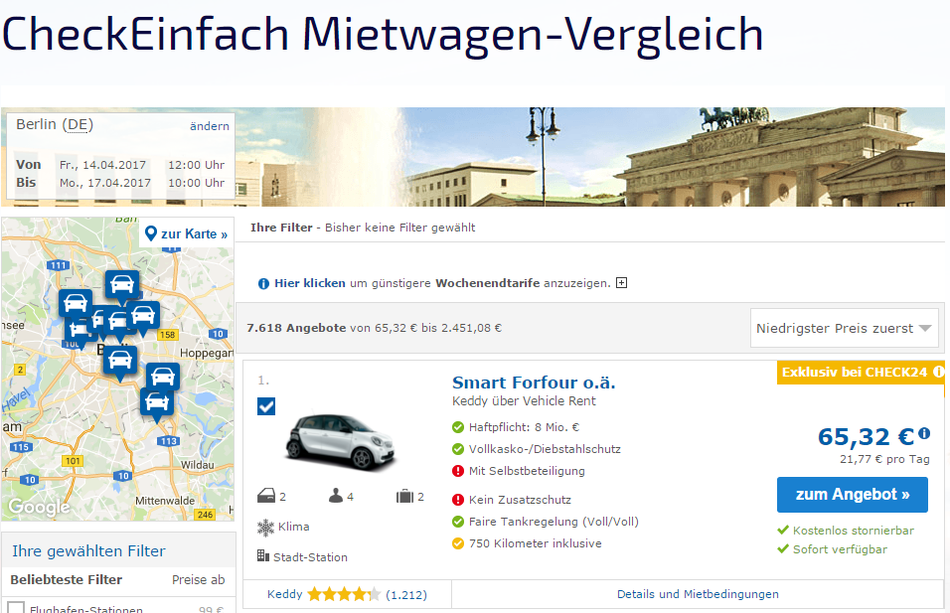The height and width of the screenshot is (613, 950).
Task: Click the Google logo on the map
Action: 39,506
